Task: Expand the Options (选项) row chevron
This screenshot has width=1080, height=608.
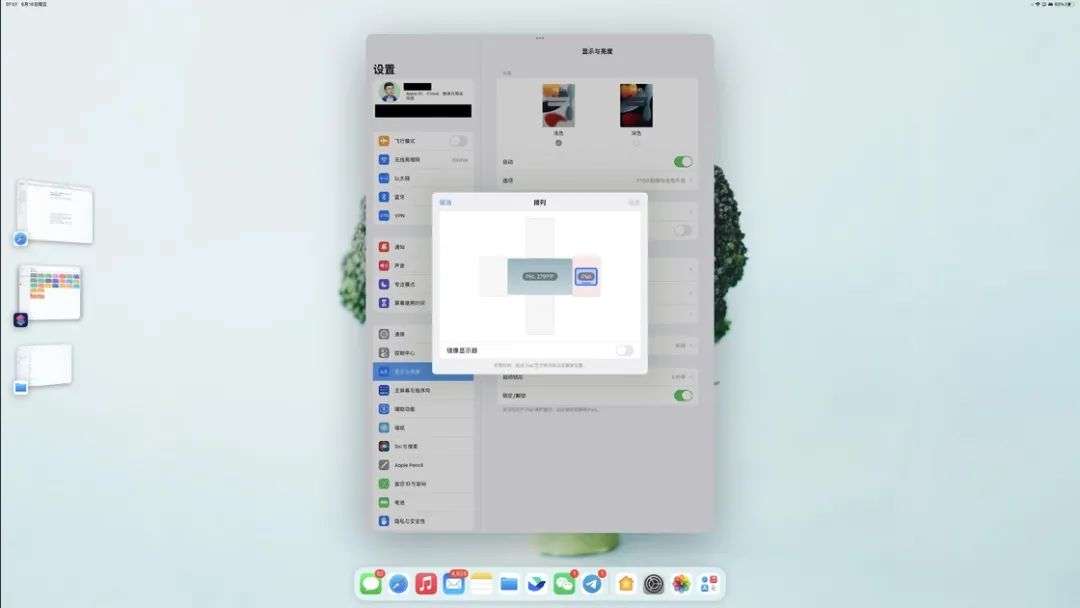Action: click(x=690, y=180)
